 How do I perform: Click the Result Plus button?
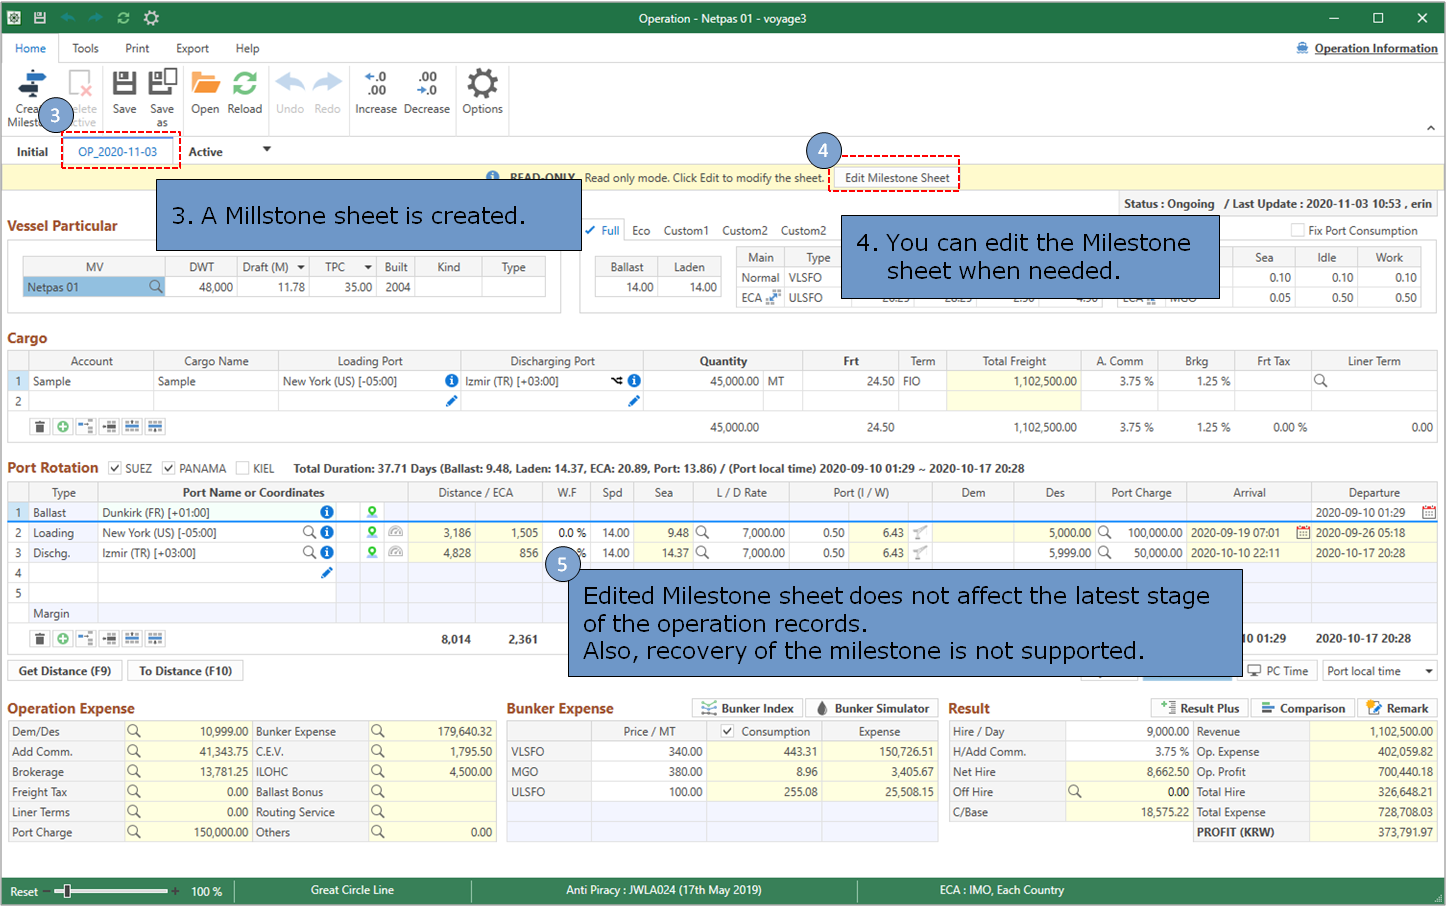click(1200, 708)
